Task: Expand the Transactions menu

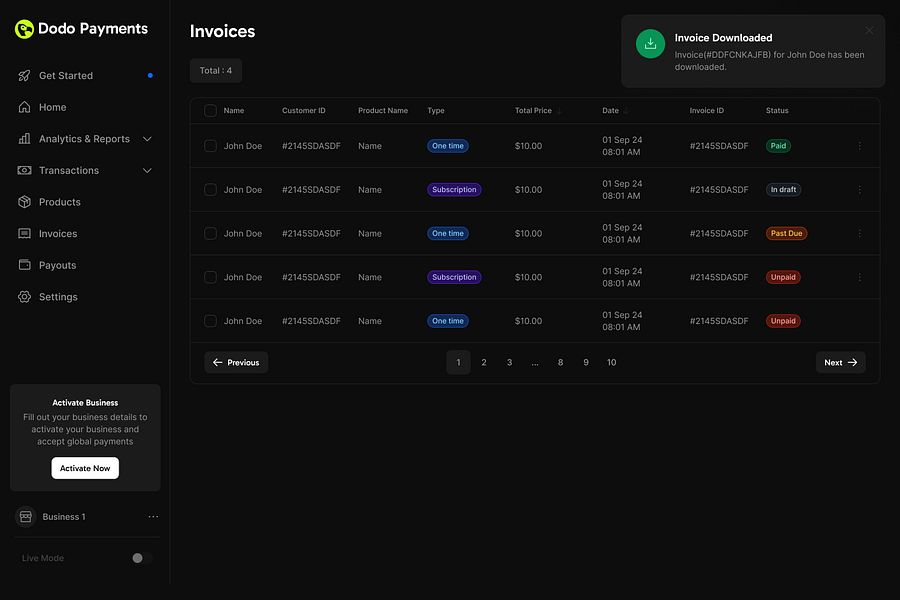Action: click(x=147, y=170)
